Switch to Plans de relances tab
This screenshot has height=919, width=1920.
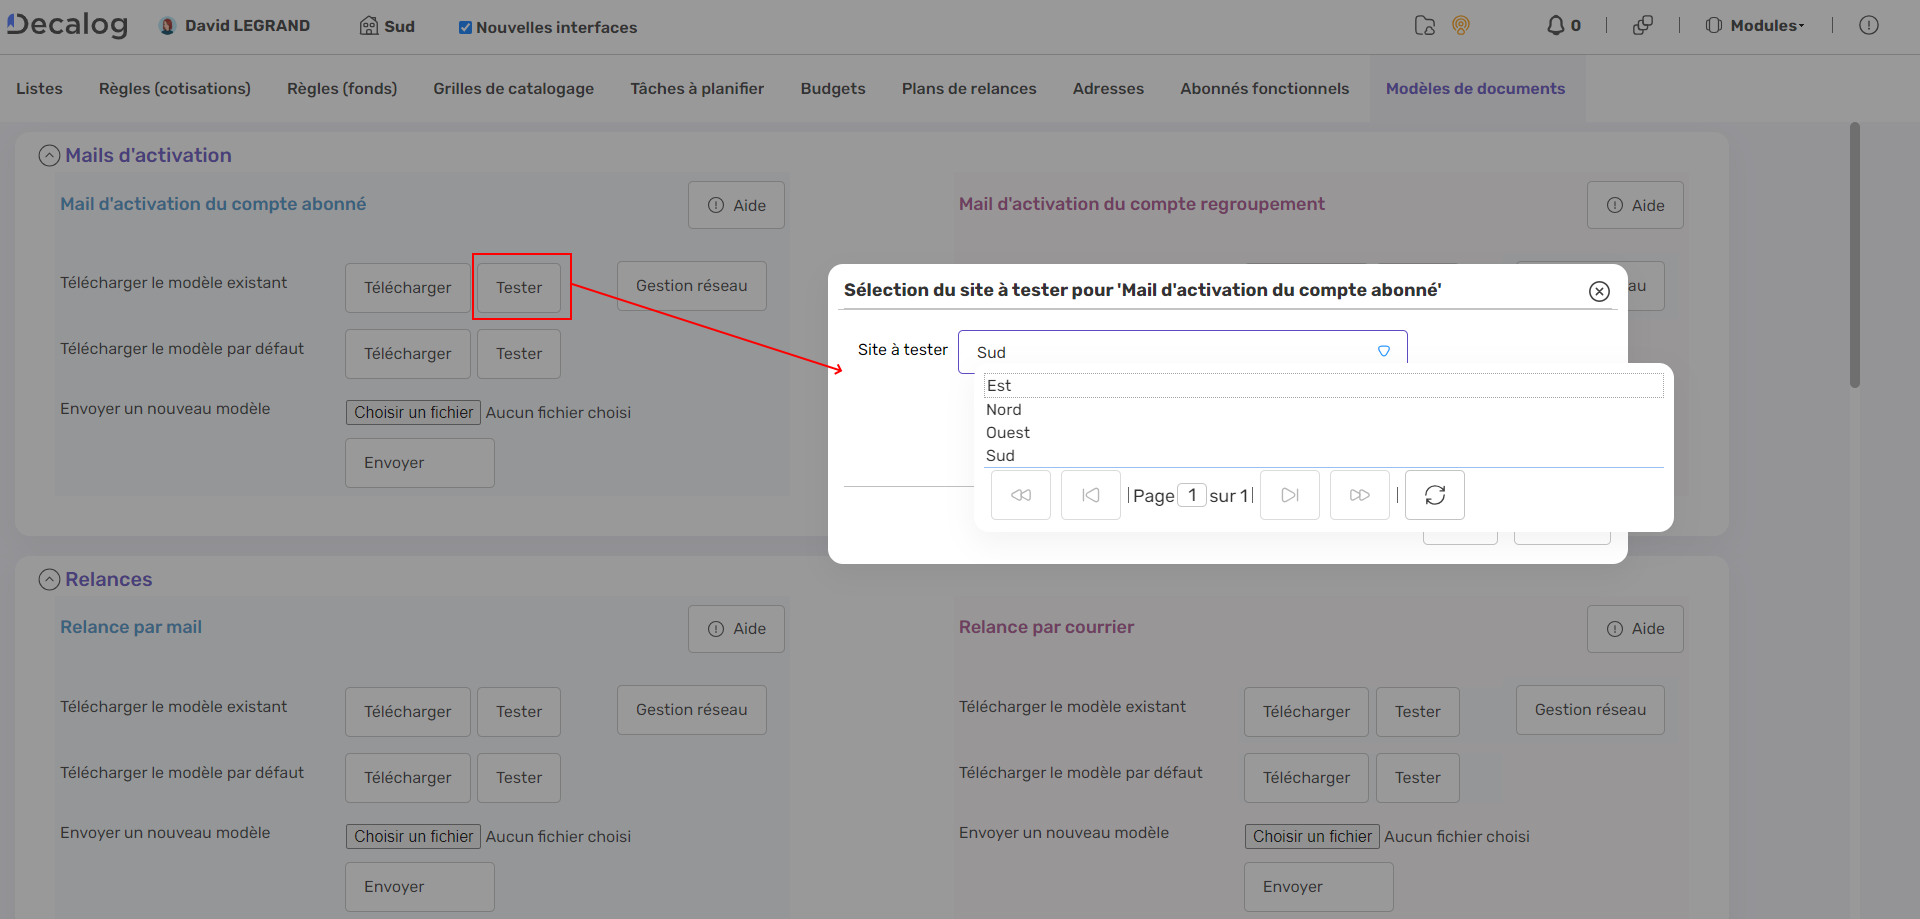pos(968,89)
